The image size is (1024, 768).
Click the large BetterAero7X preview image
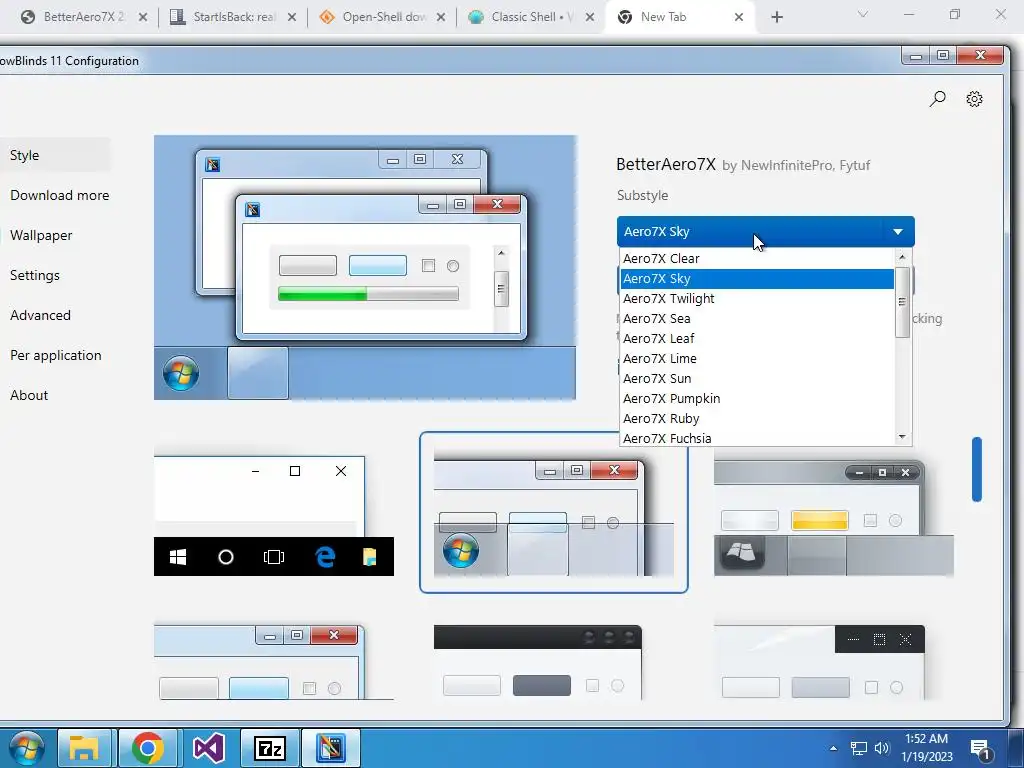tap(365, 267)
